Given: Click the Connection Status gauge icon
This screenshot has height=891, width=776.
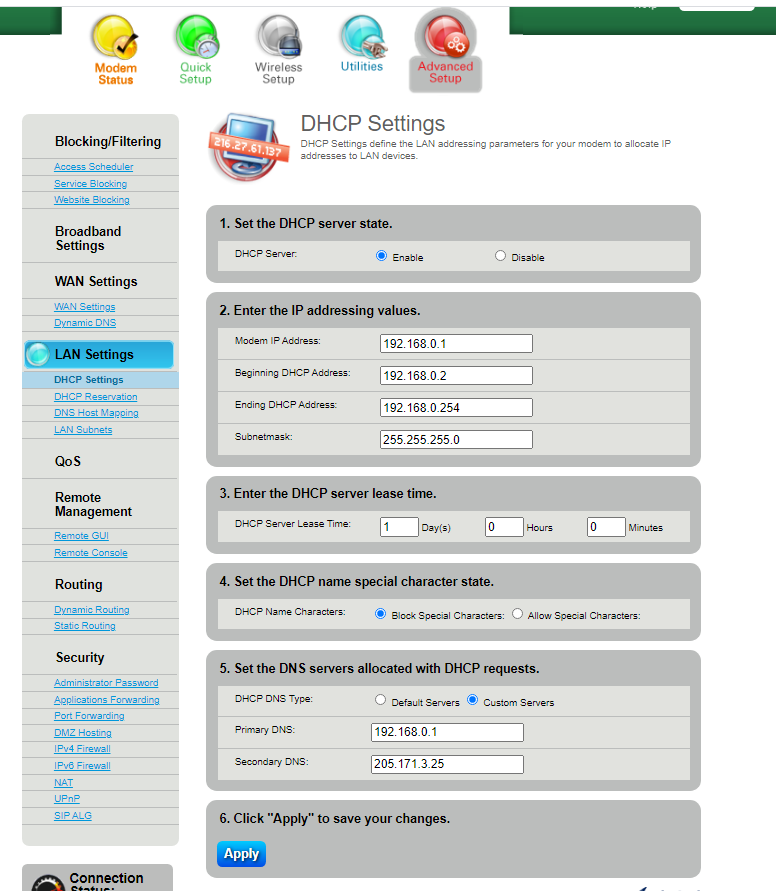Looking at the screenshot, I should [48, 882].
